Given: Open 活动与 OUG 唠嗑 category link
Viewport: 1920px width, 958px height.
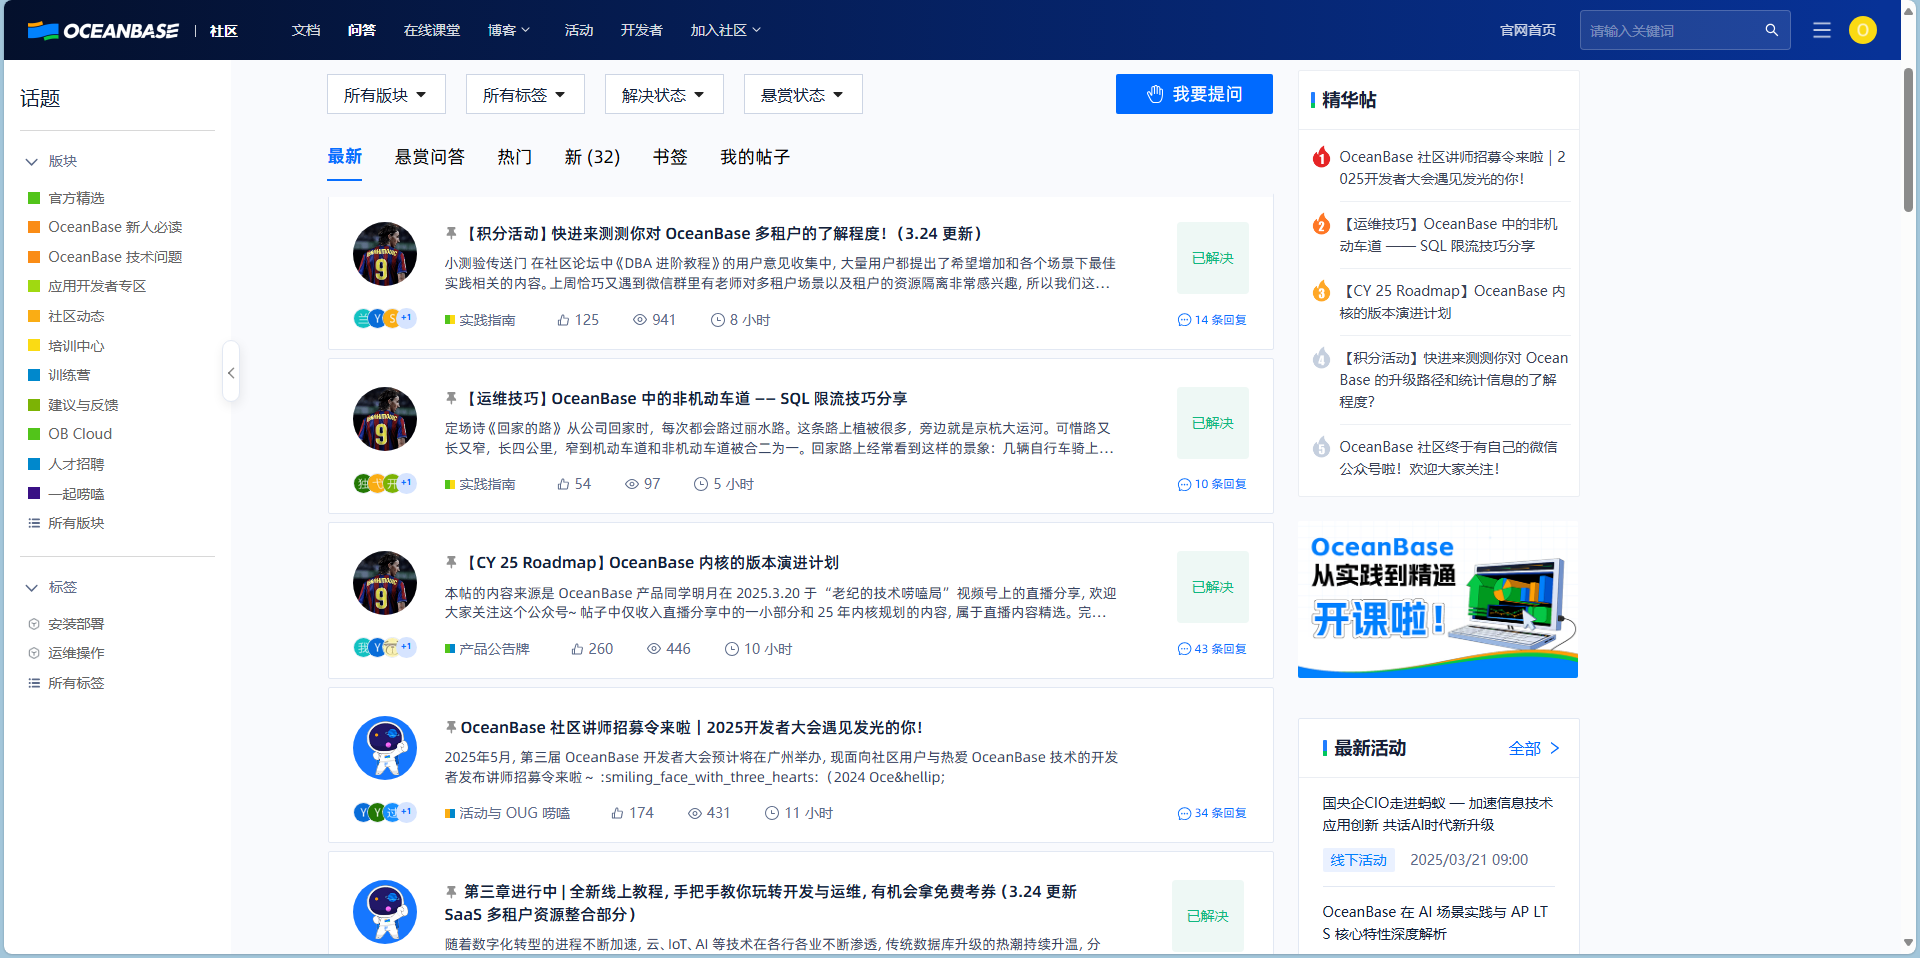Looking at the screenshot, I should point(514,813).
